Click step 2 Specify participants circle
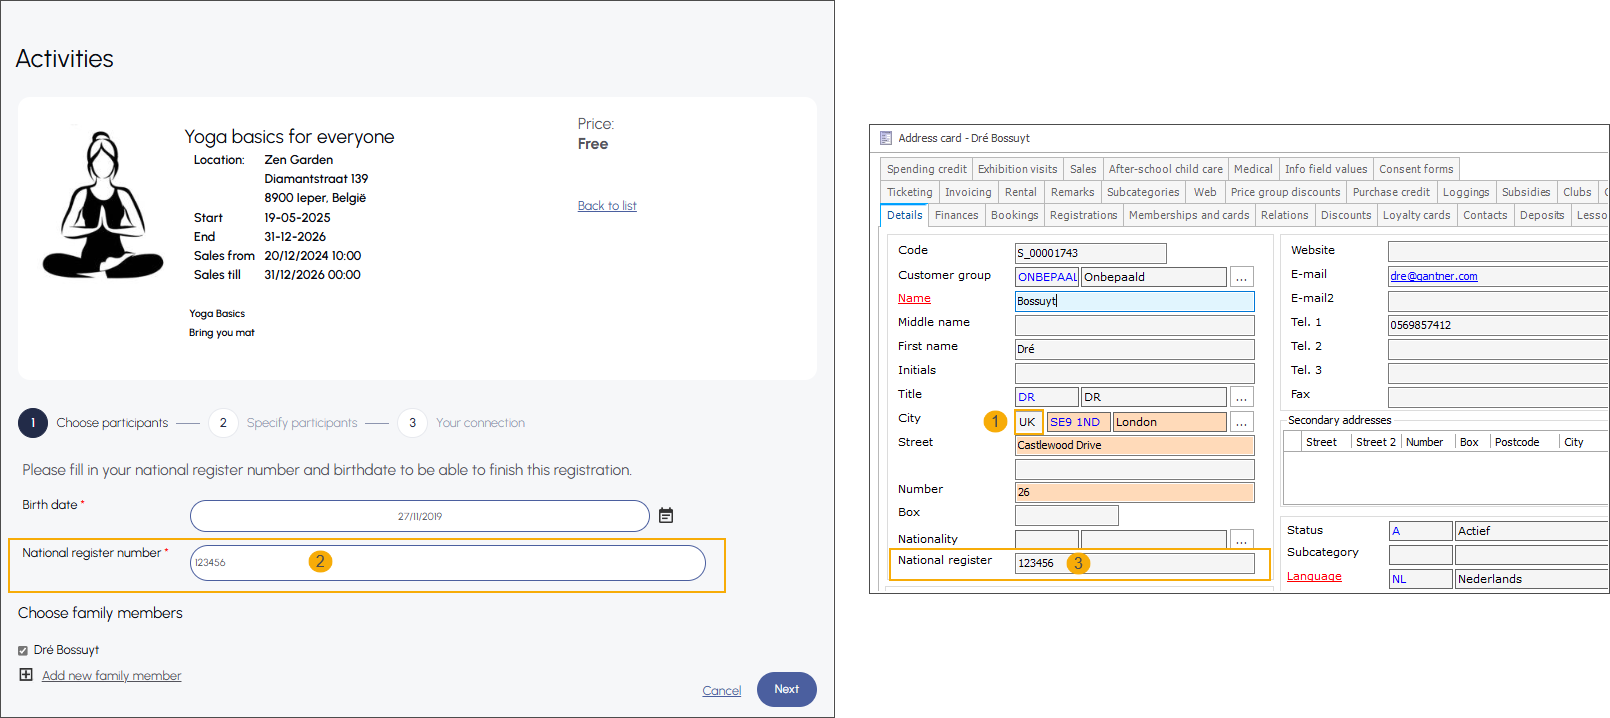Viewport: 1610px width, 718px height. pos(223,423)
